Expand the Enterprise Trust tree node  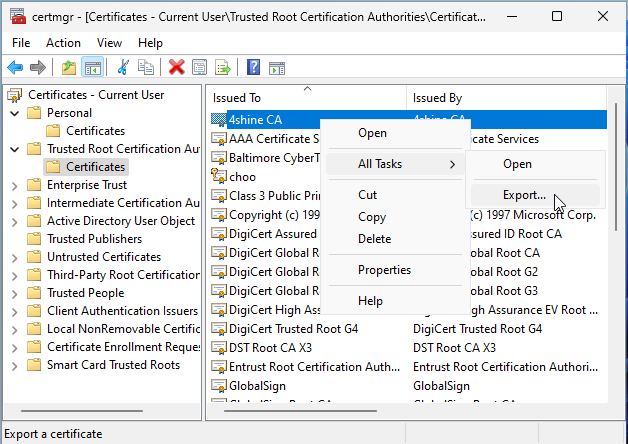(x=15, y=185)
